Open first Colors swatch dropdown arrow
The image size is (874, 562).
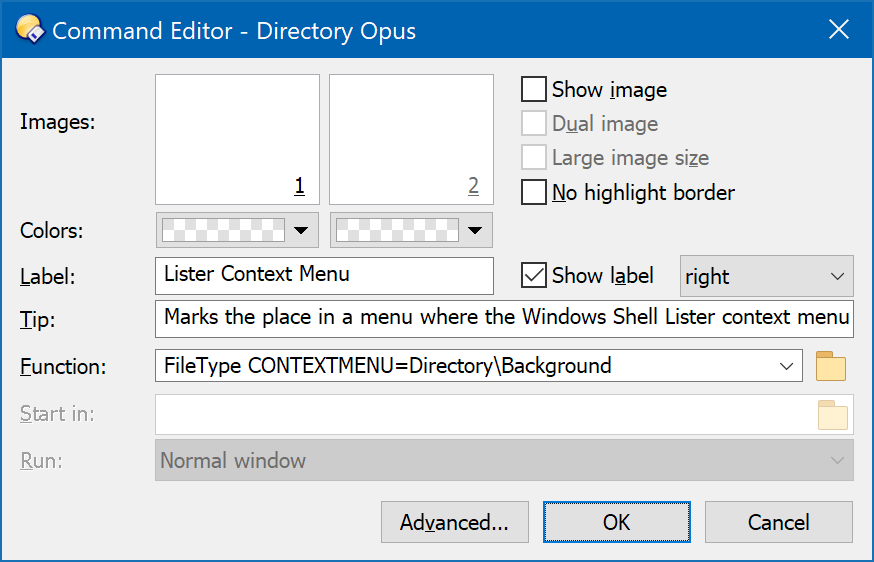point(301,230)
